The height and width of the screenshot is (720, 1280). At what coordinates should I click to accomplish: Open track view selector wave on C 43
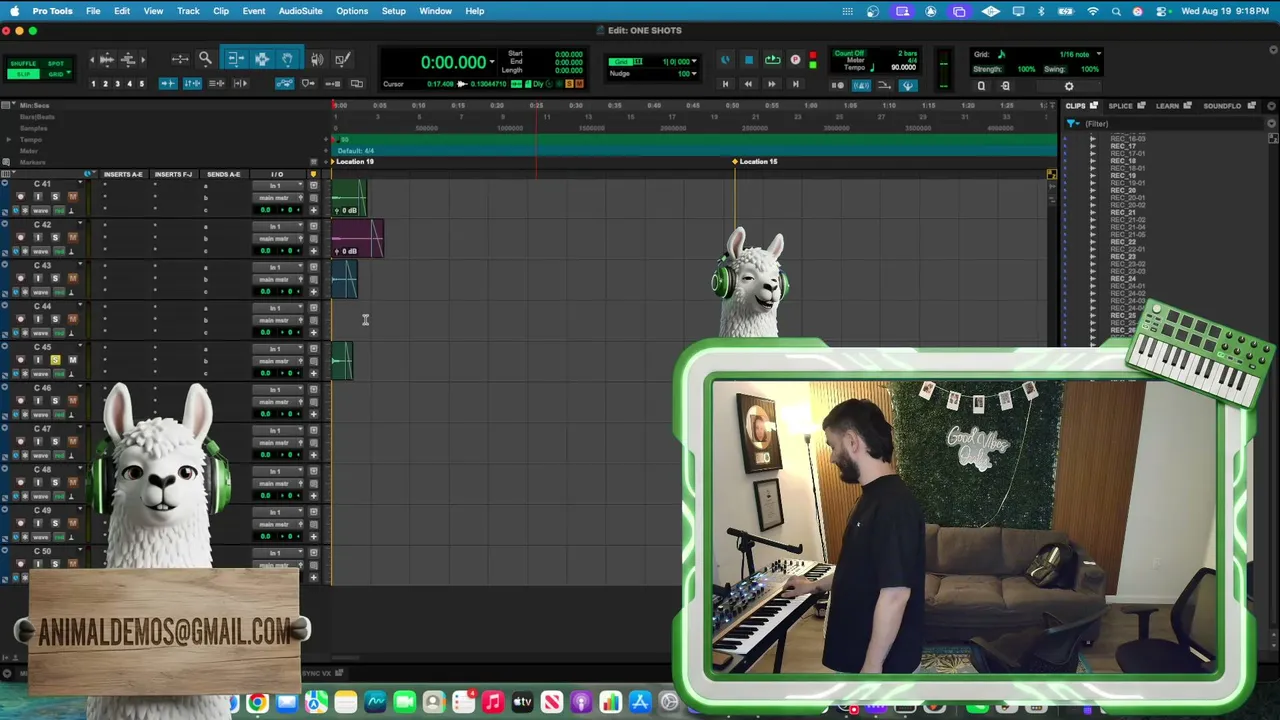tap(42, 292)
